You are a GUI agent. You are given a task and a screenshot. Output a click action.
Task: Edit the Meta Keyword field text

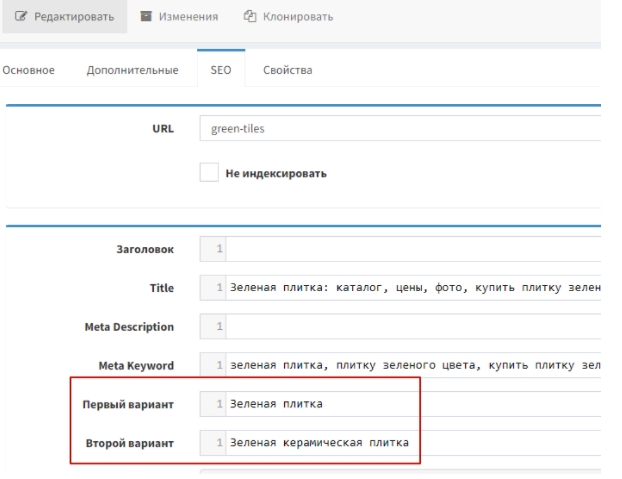click(x=410, y=366)
